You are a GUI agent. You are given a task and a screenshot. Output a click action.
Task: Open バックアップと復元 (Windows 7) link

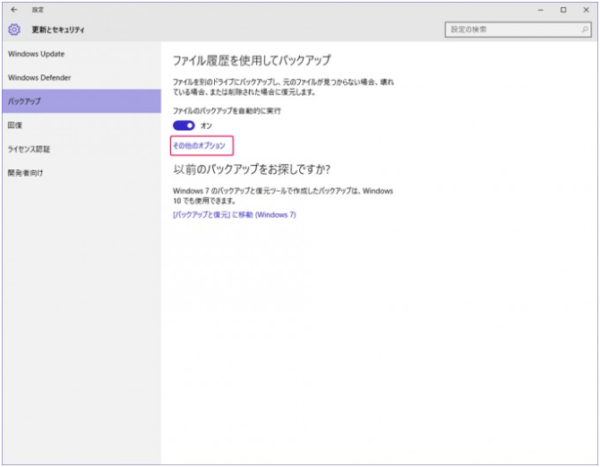click(234, 215)
